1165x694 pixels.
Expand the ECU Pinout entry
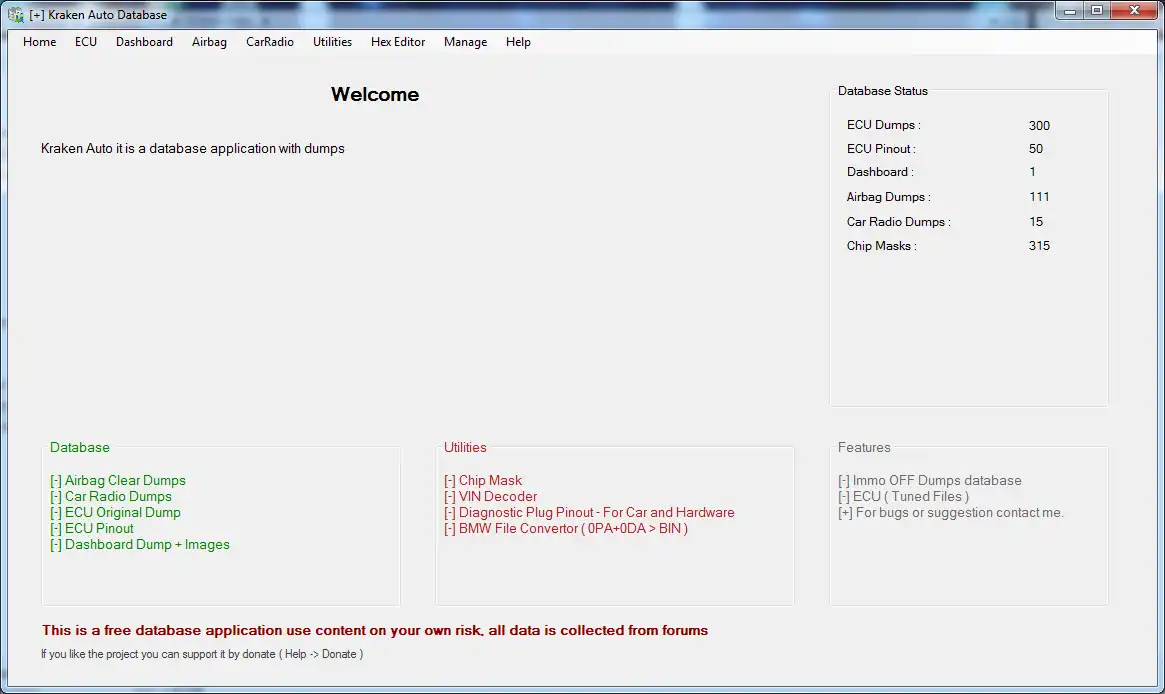click(93, 528)
